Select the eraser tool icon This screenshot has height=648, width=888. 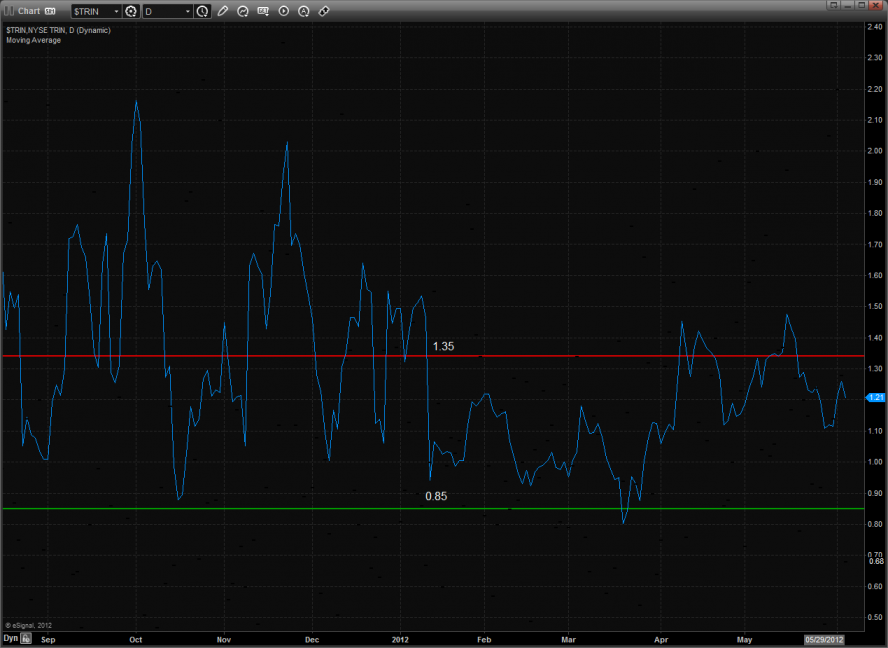(324, 11)
